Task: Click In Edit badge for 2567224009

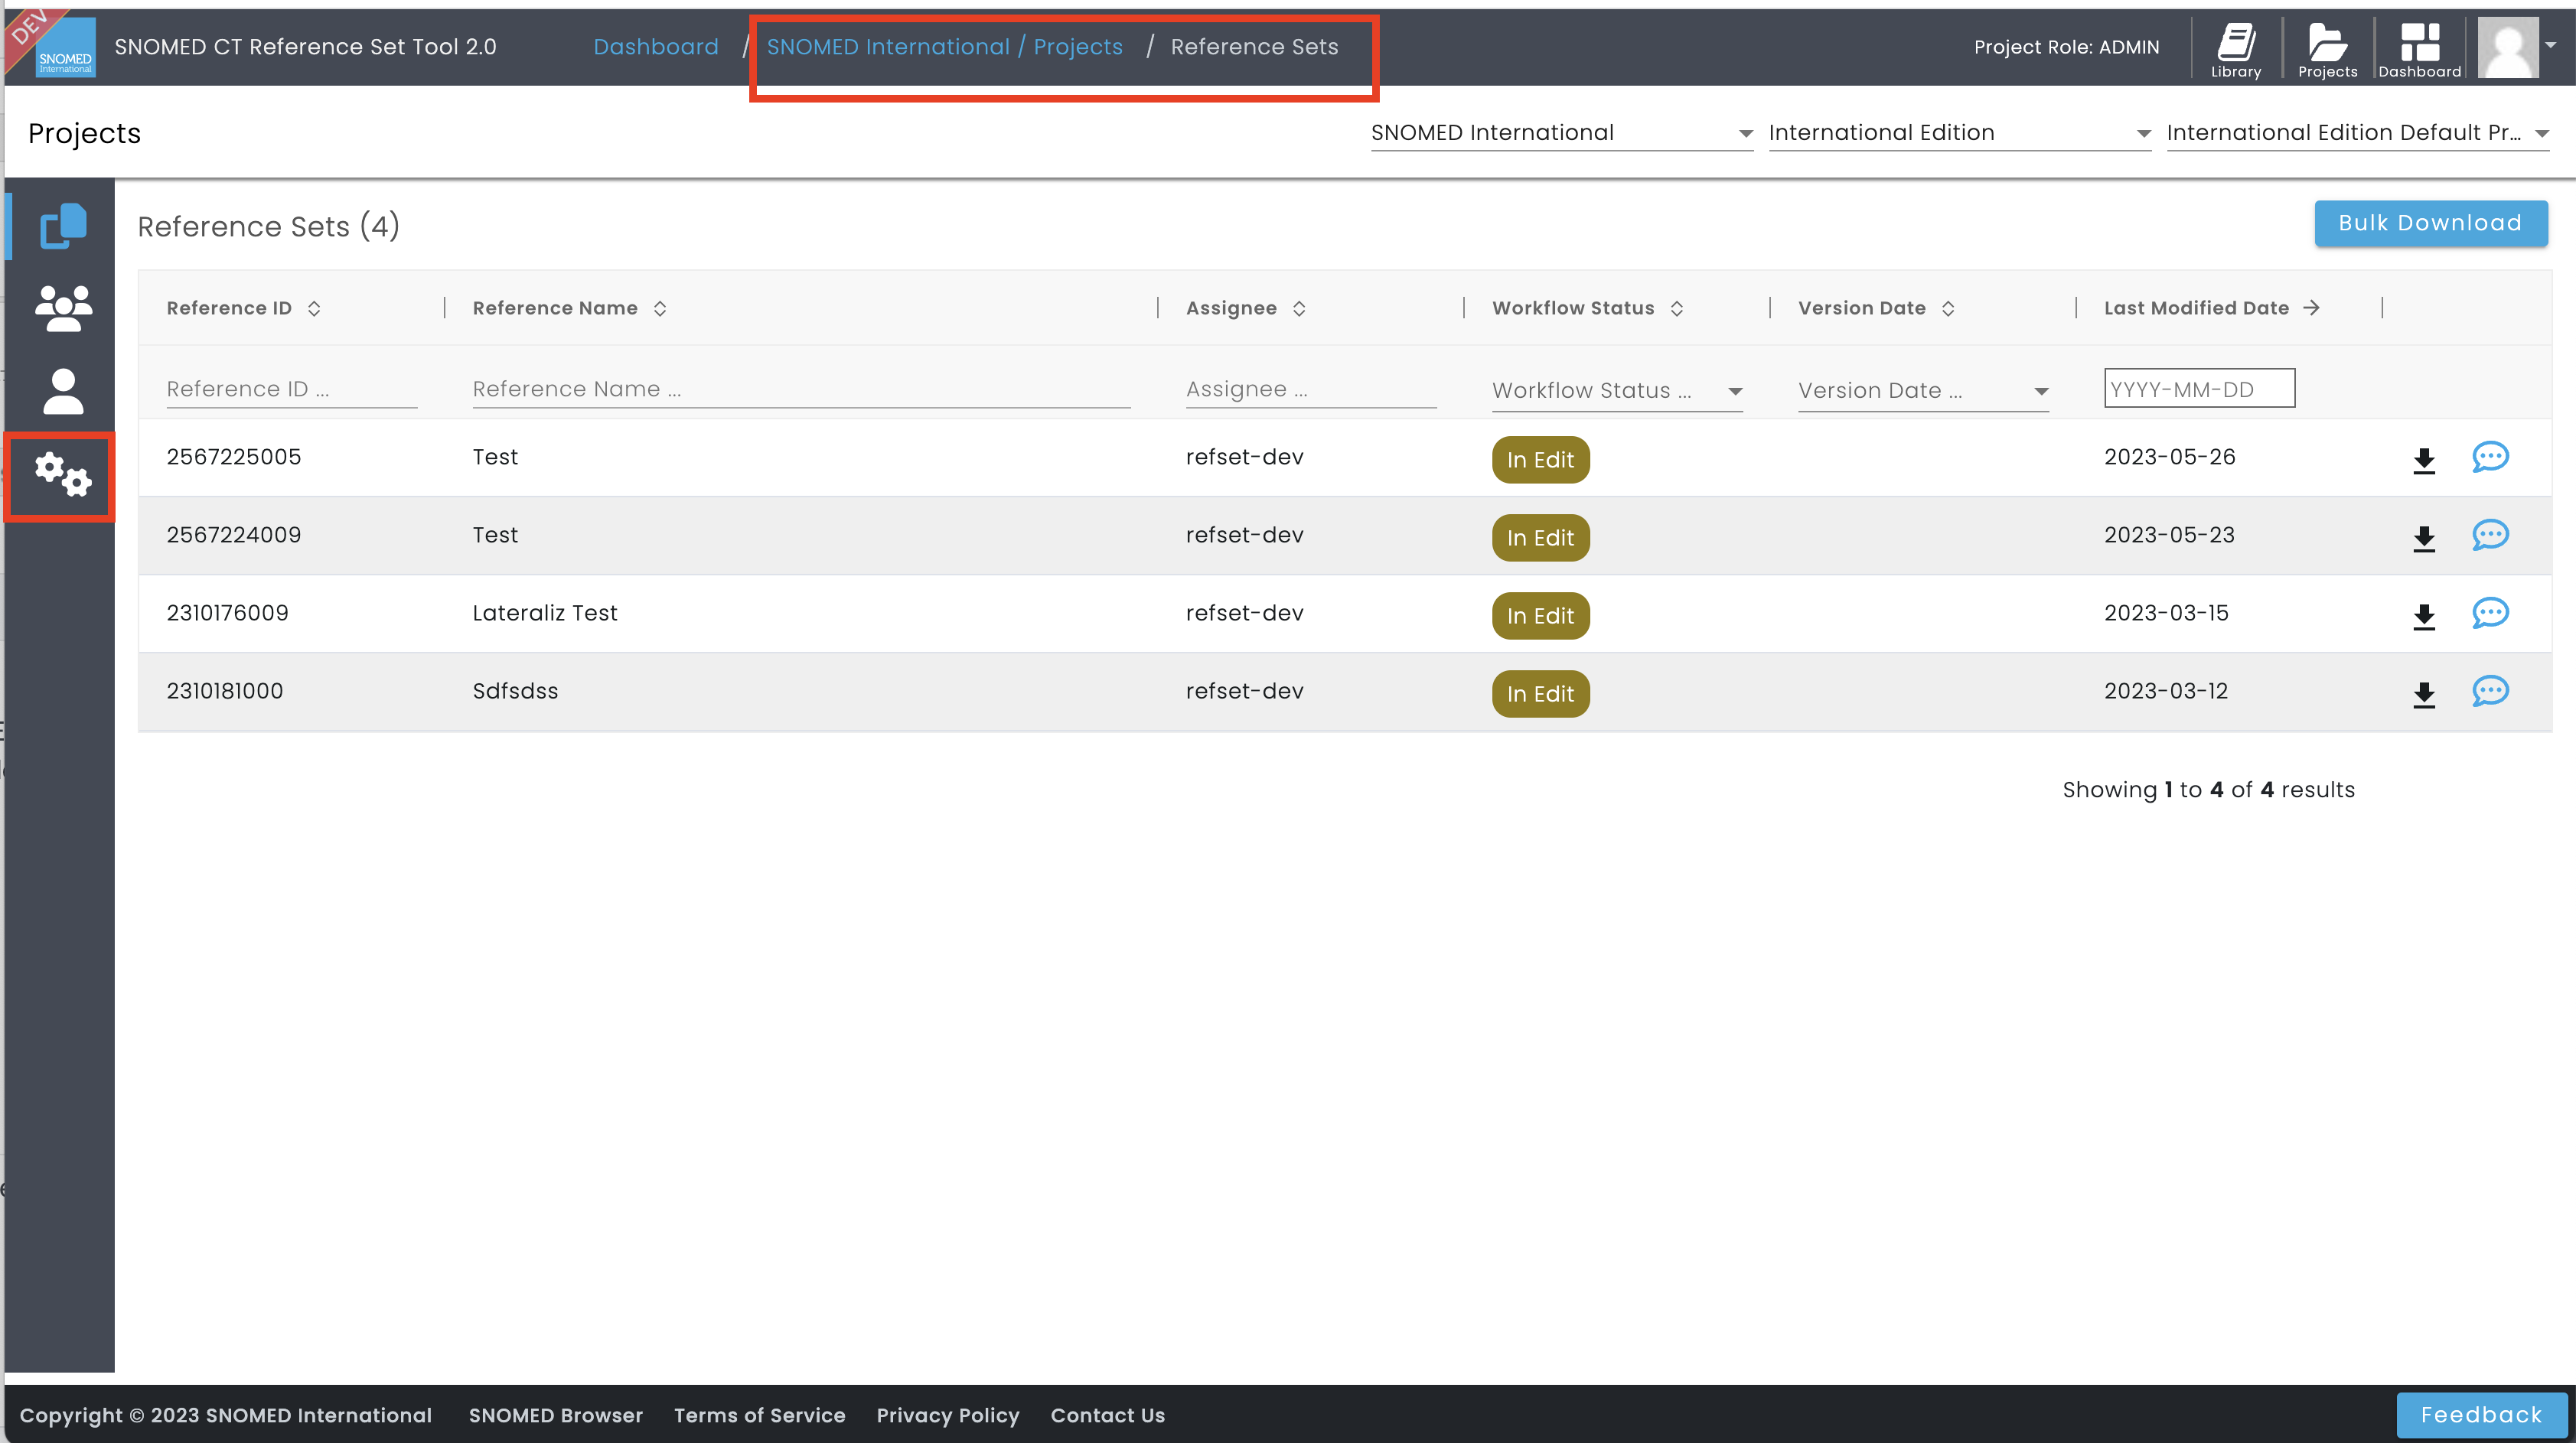Action: (x=1541, y=538)
